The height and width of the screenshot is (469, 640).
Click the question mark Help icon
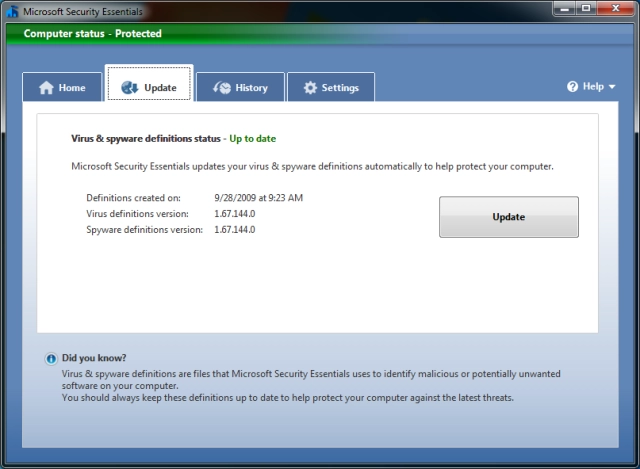point(572,87)
